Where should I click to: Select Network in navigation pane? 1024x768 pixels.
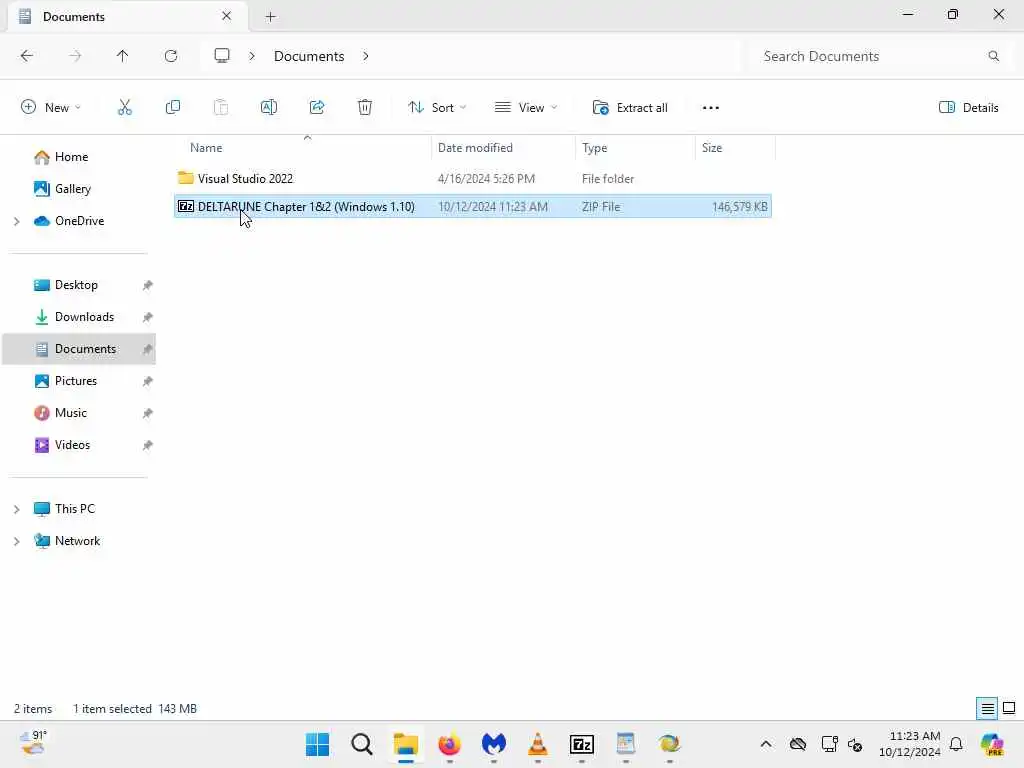[78, 541]
